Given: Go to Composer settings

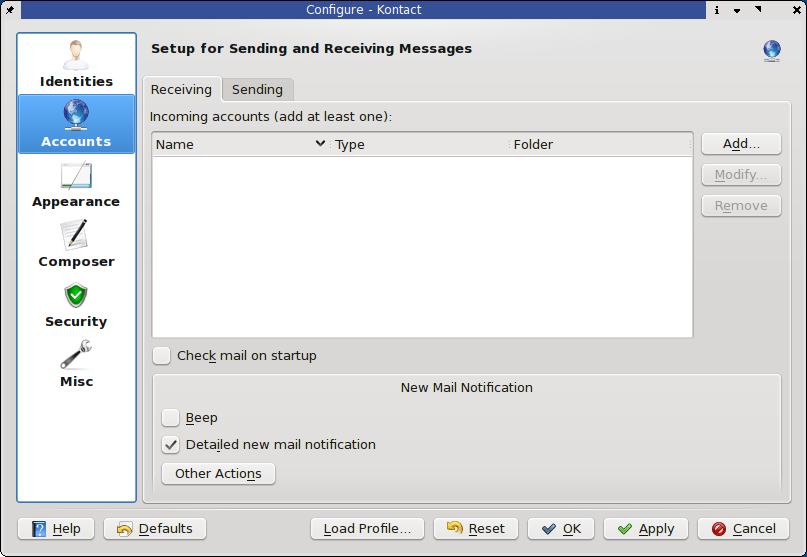Looking at the screenshot, I should 76,244.
